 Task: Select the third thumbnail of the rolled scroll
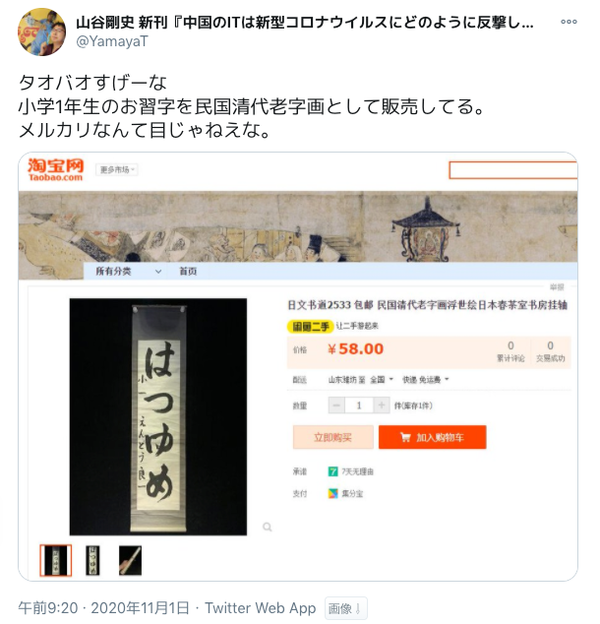pos(130,560)
